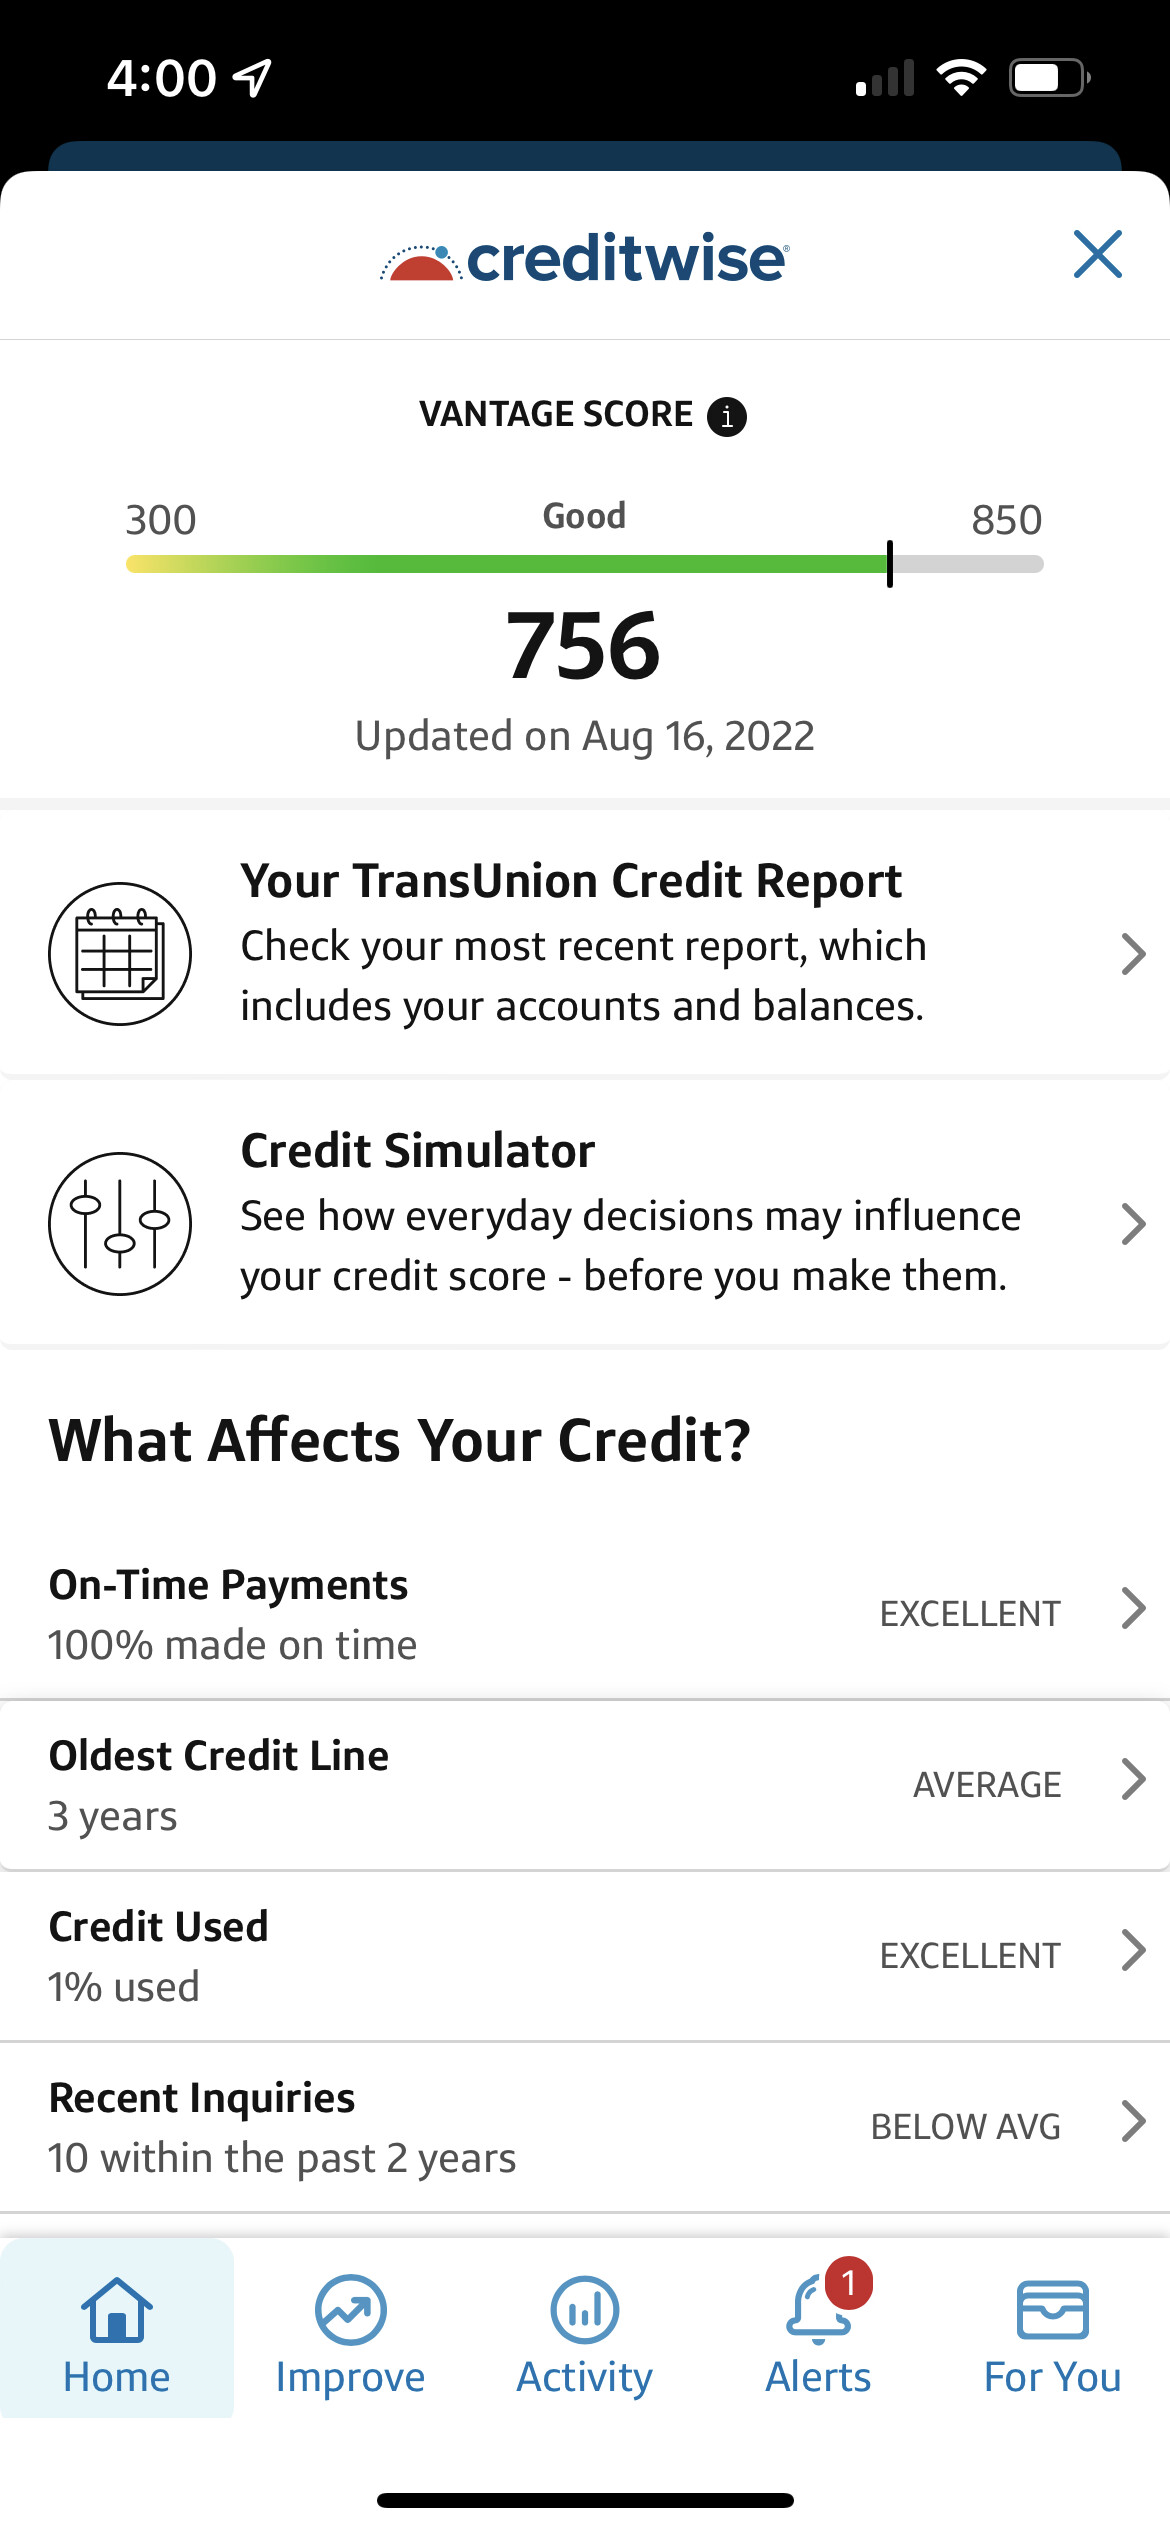Tap the credit score marker on range bar
Viewport: 1170px width, 2532px height.
click(889, 564)
